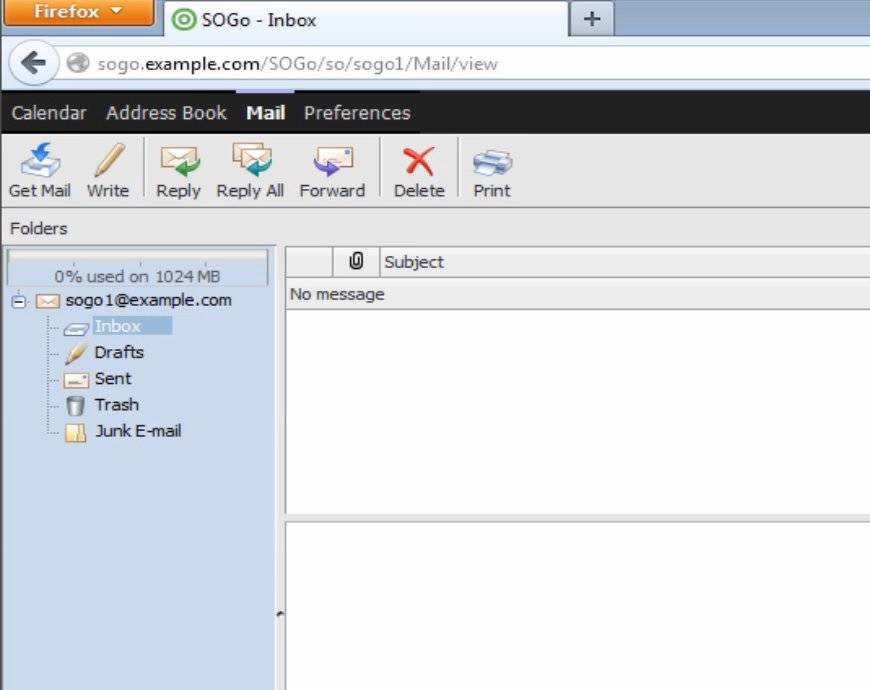Click the Reply envelope icon
This screenshot has width=870, height=690.
(x=180, y=161)
